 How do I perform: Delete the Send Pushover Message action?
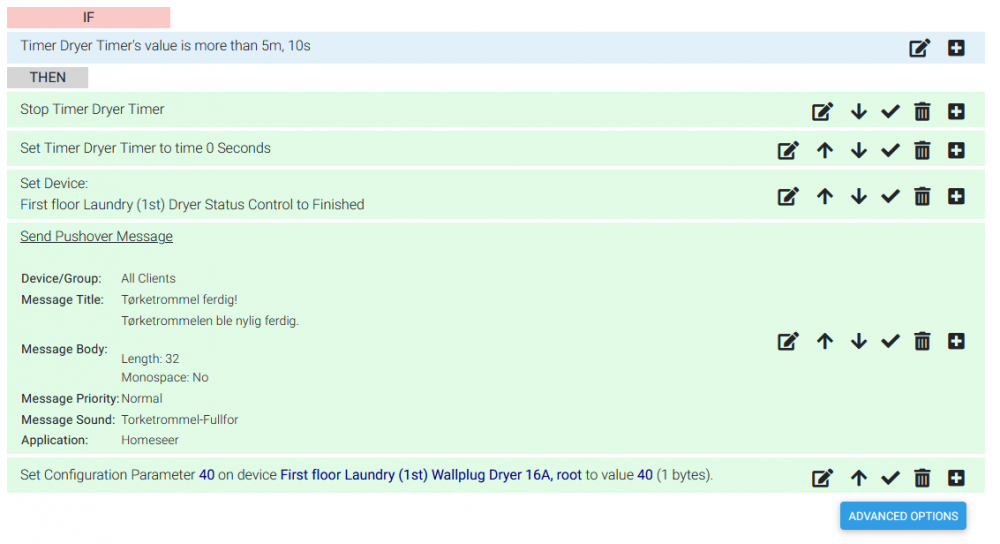(x=922, y=342)
